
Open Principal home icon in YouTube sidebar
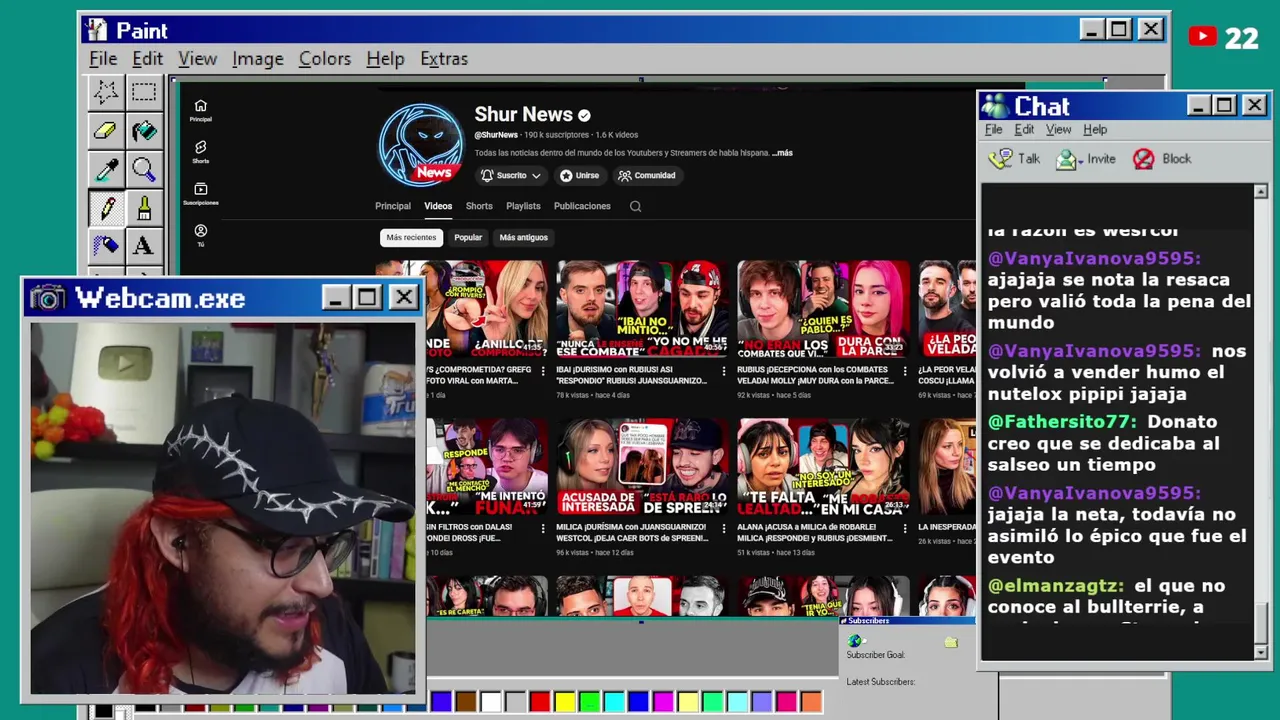(x=200, y=110)
